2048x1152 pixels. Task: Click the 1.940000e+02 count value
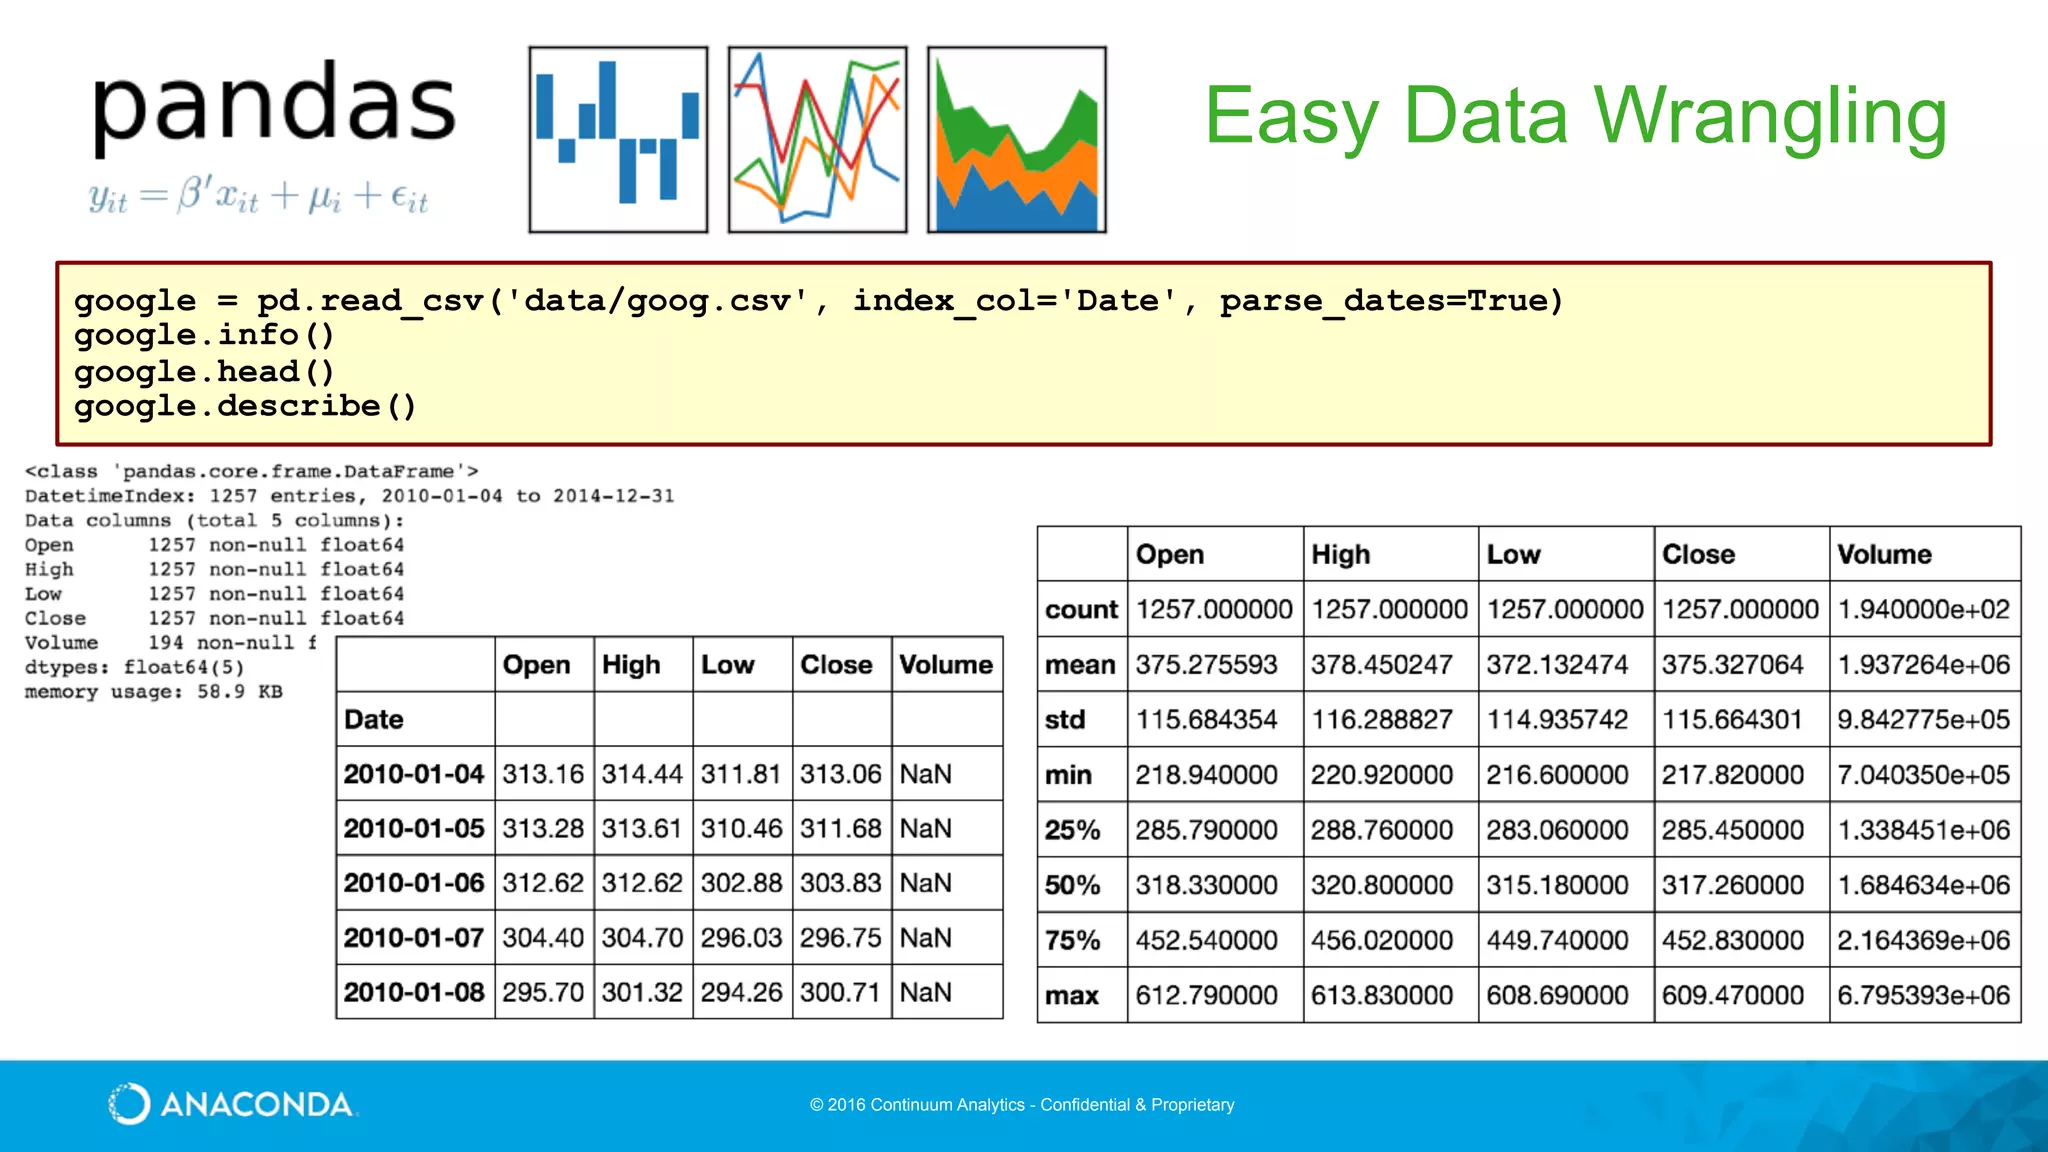[x=1923, y=610]
